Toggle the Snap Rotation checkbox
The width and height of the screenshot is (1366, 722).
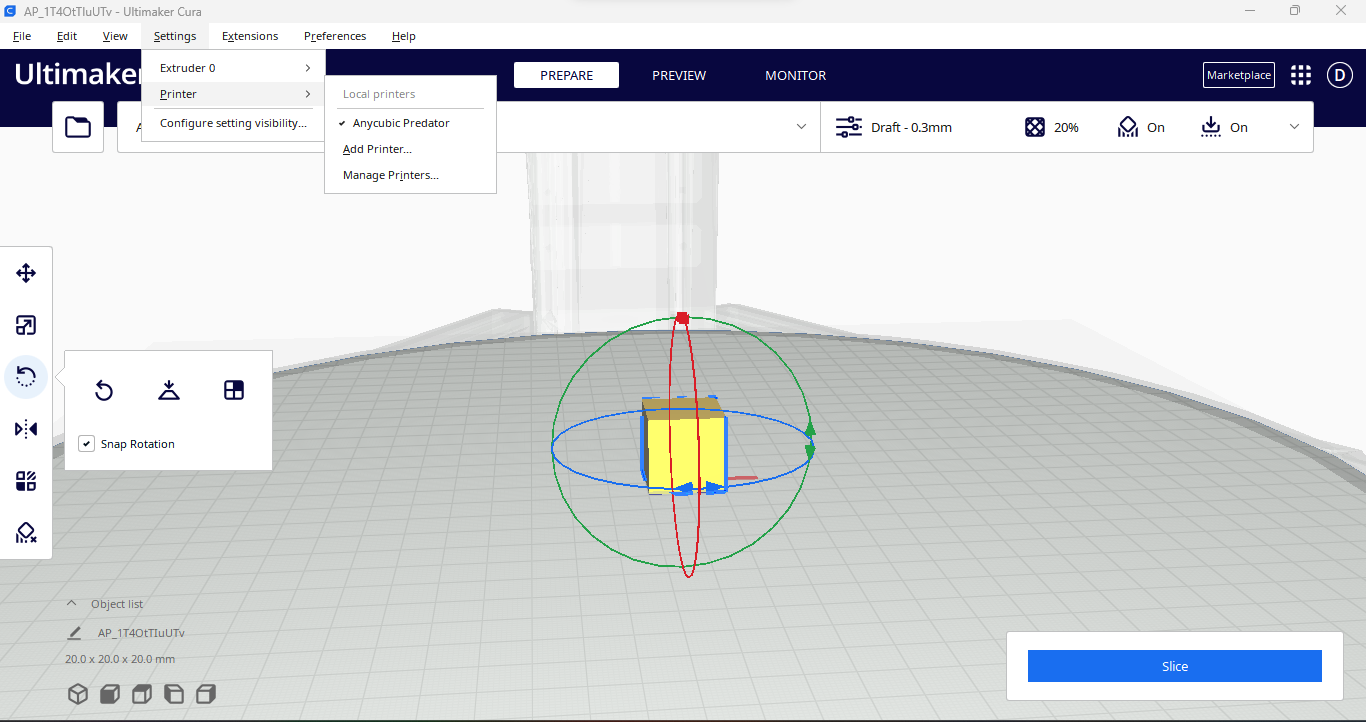(87, 444)
